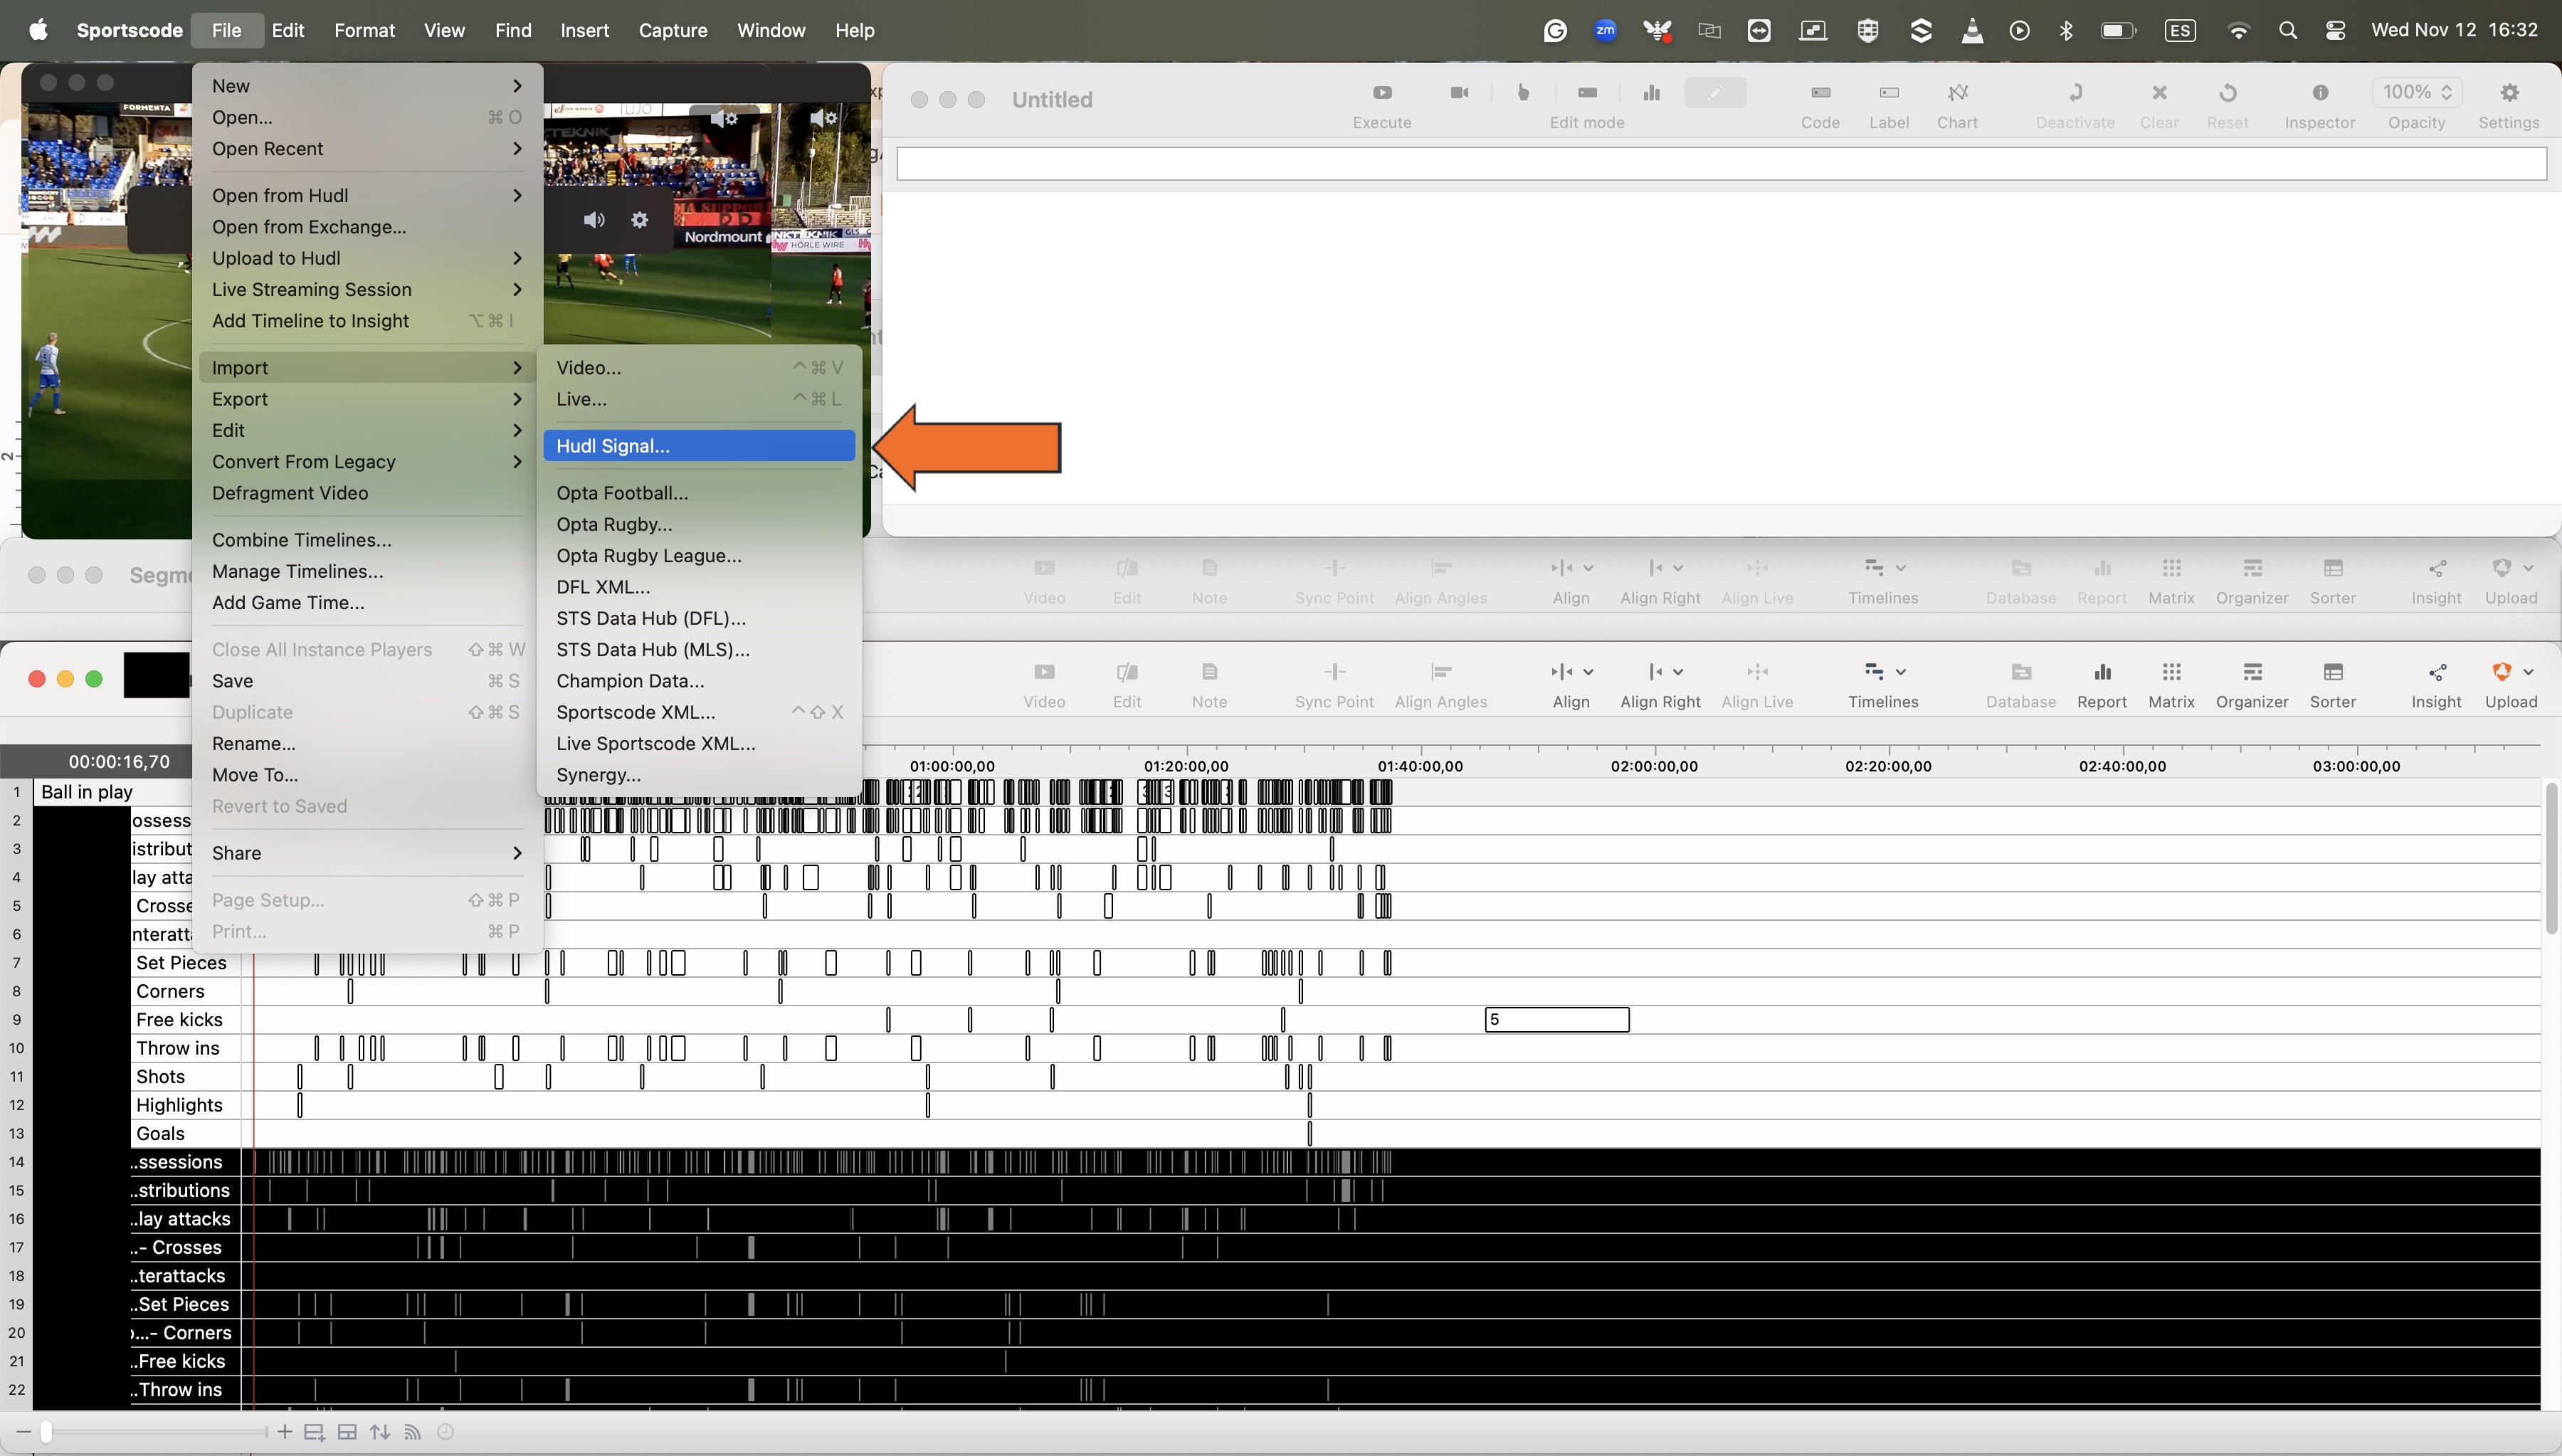Open Spotlight search in macOS menu bar
2562x1456 pixels.
point(2287,30)
